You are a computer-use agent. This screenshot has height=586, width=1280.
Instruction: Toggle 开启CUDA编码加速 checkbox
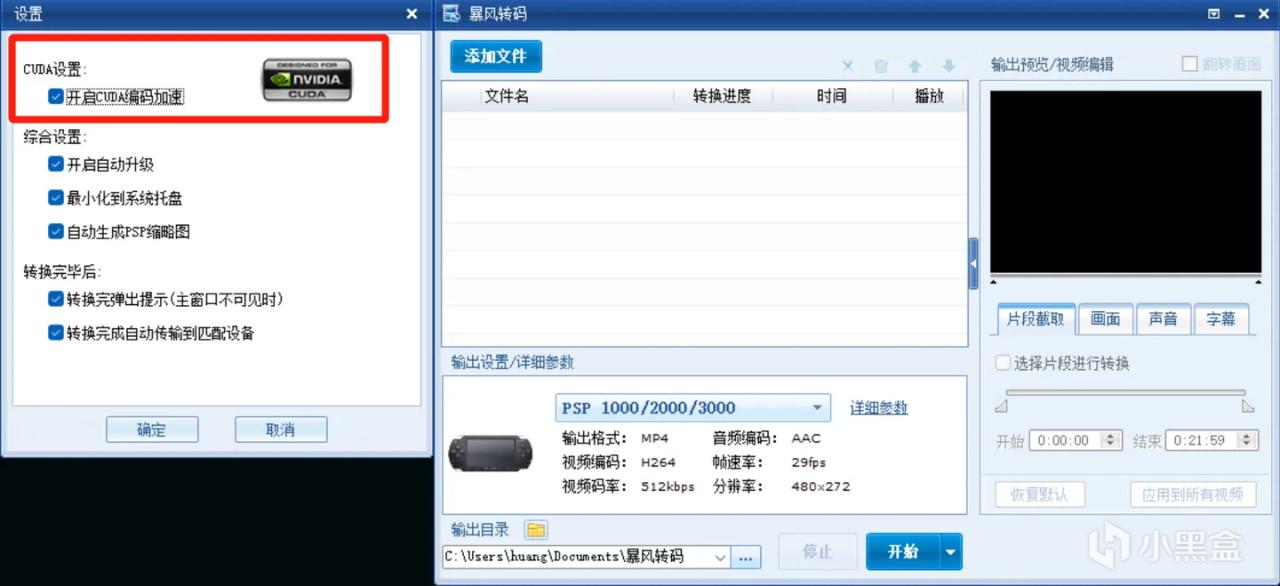(x=56, y=97)
